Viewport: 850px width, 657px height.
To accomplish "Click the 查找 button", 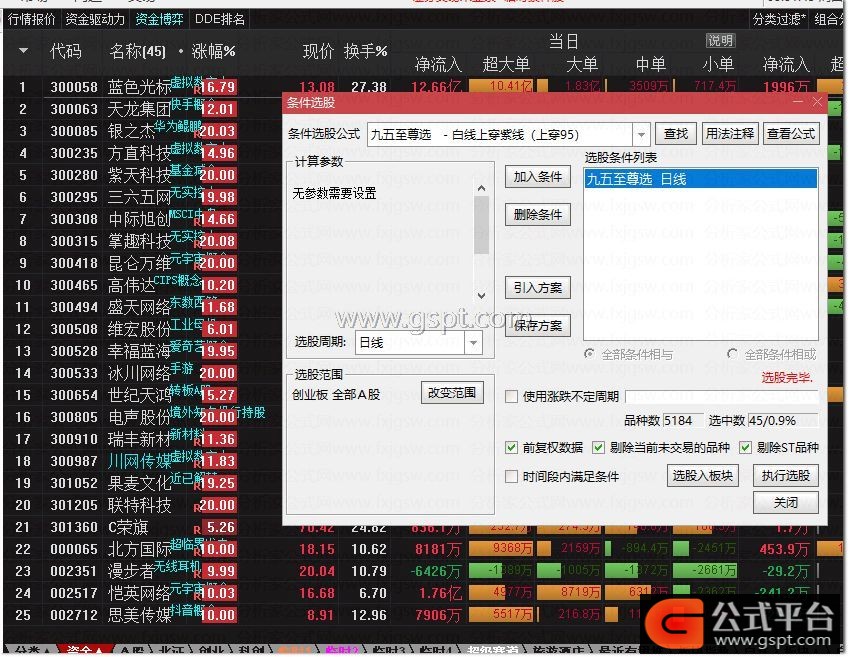I will pos(675,134).
